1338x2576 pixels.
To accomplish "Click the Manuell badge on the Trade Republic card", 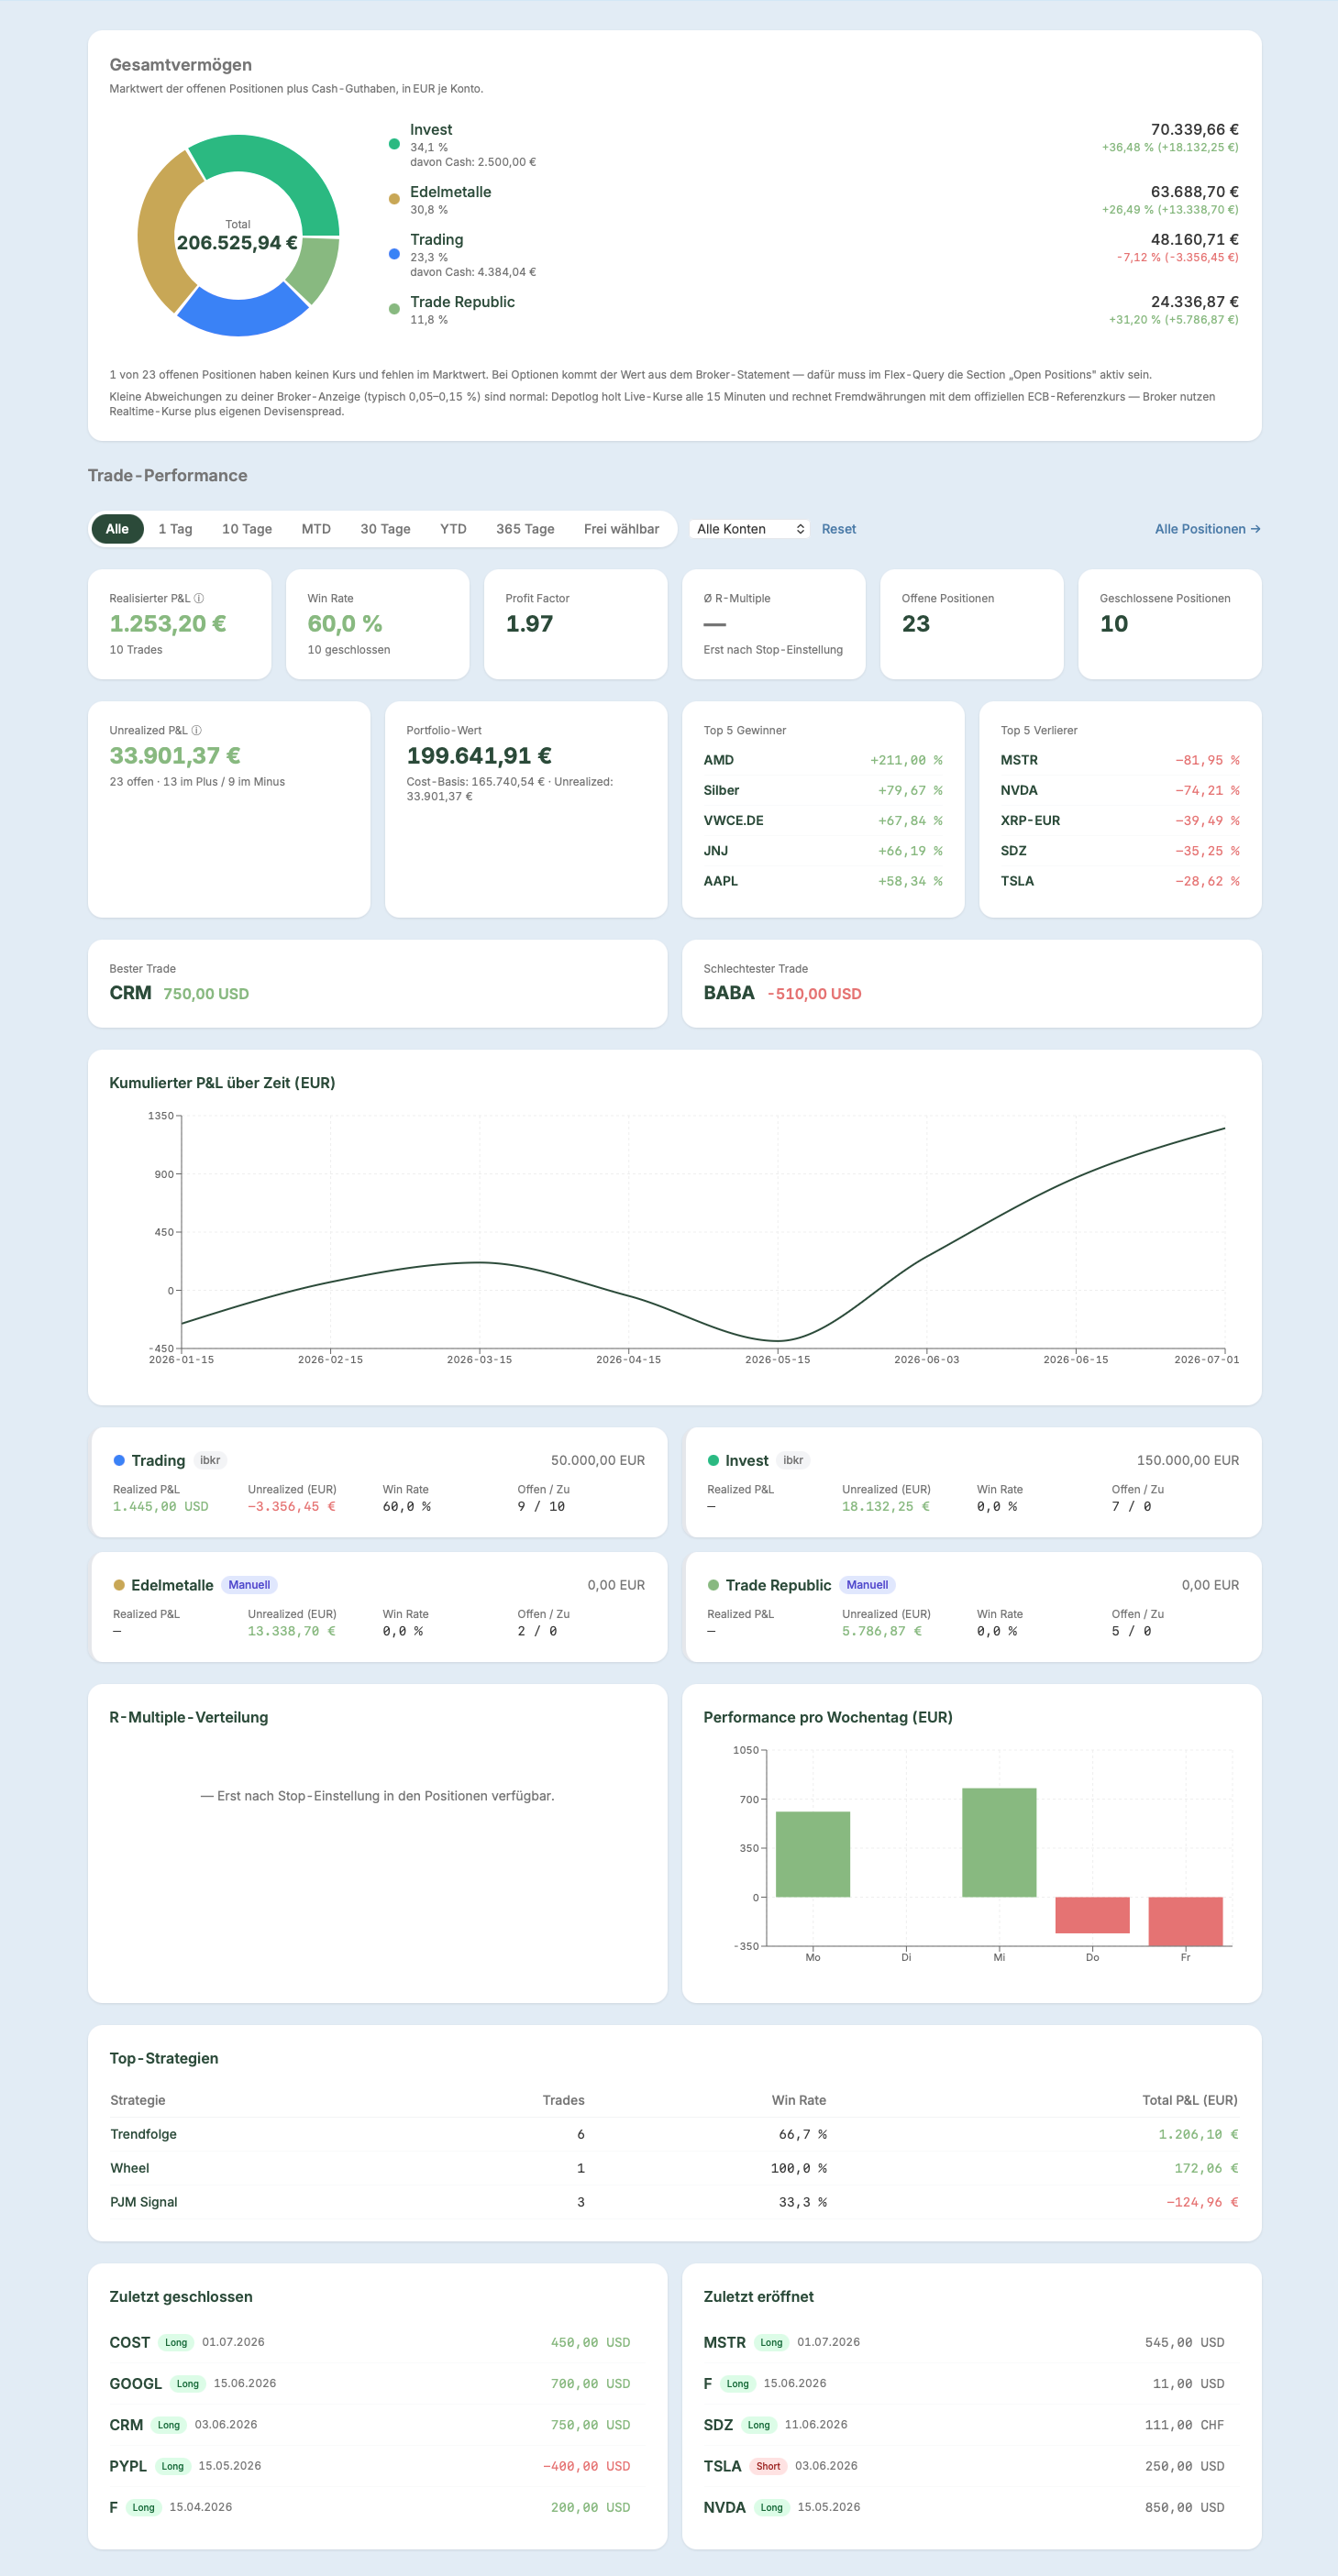I will point(867,1585).
